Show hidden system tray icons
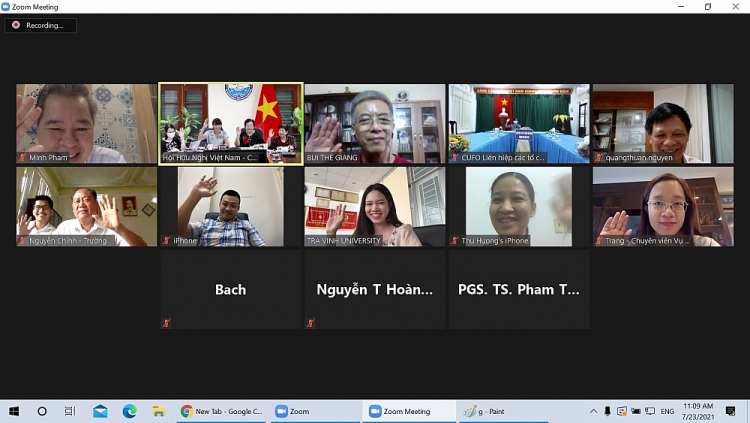750x423 pixels. click(594, 411)
